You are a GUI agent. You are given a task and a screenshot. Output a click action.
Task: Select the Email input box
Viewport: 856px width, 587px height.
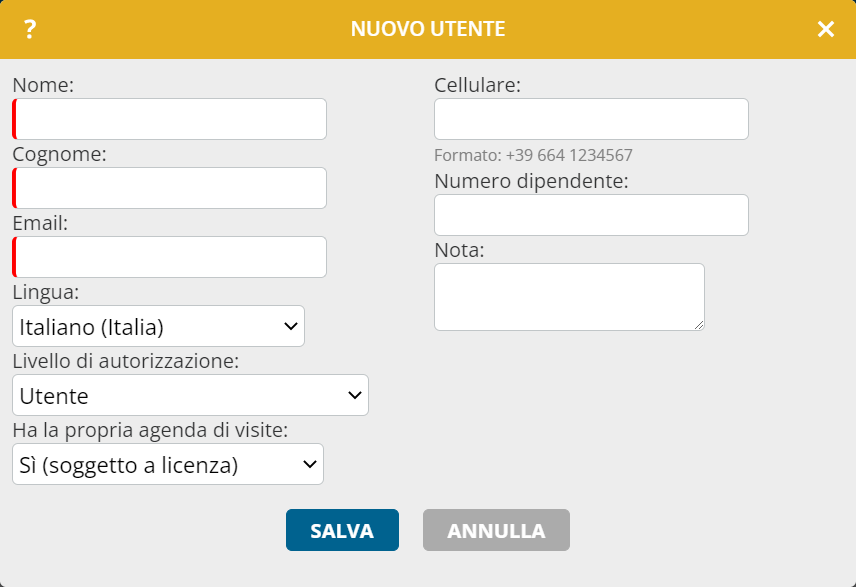(169, 257)
